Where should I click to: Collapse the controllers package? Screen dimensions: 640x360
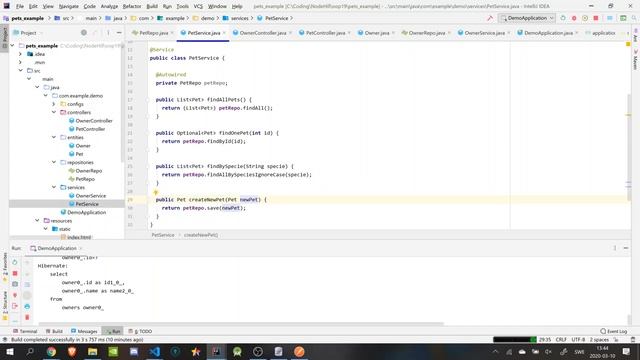click(x=54, y=112)
